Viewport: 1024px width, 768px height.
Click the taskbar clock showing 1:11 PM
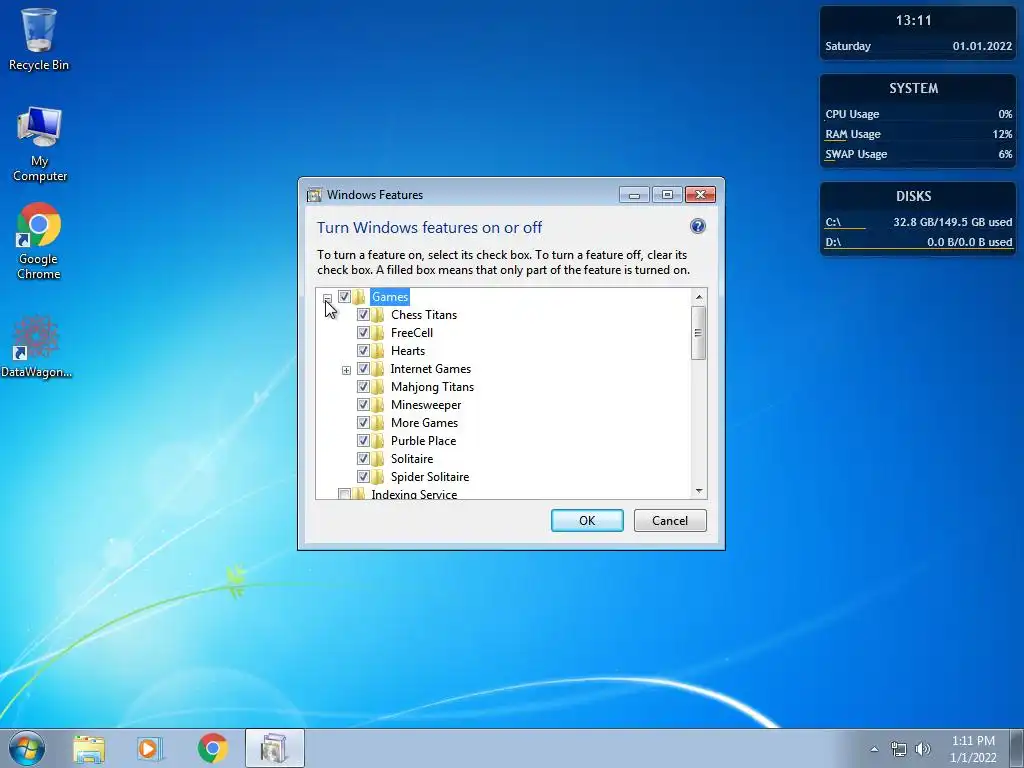(x=973, y=749)
